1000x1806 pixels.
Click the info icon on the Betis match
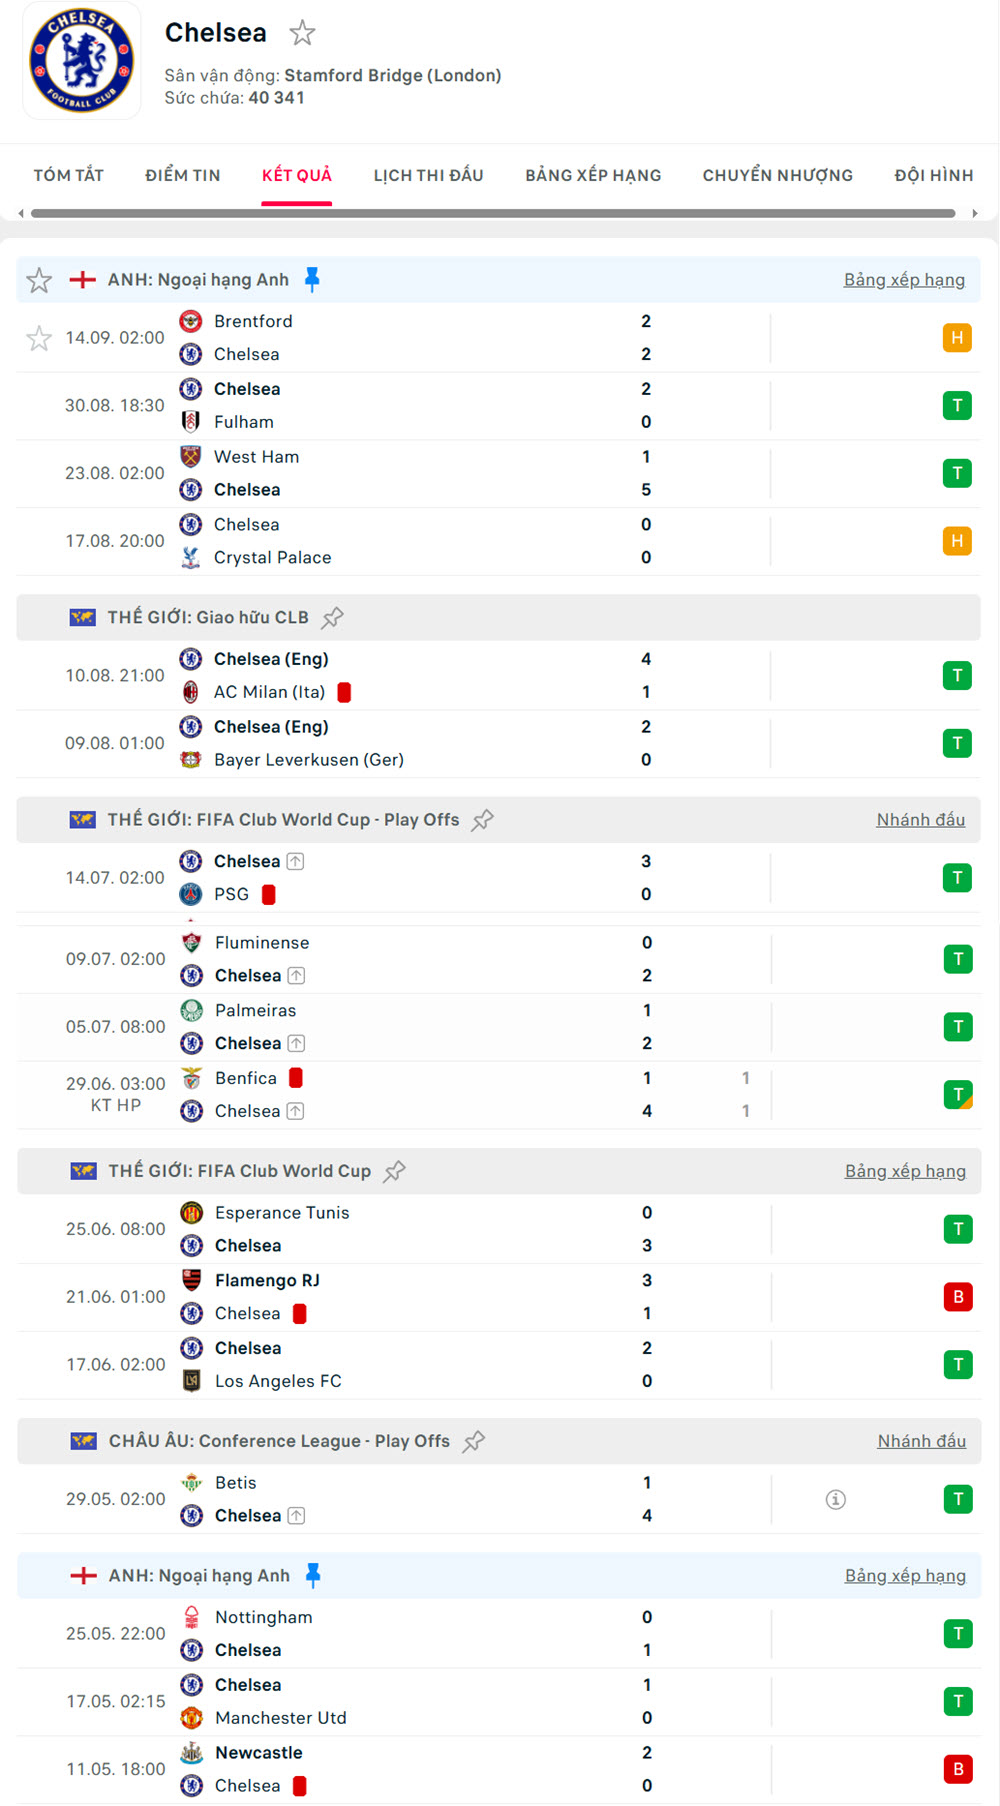(x=836, y=1499)
